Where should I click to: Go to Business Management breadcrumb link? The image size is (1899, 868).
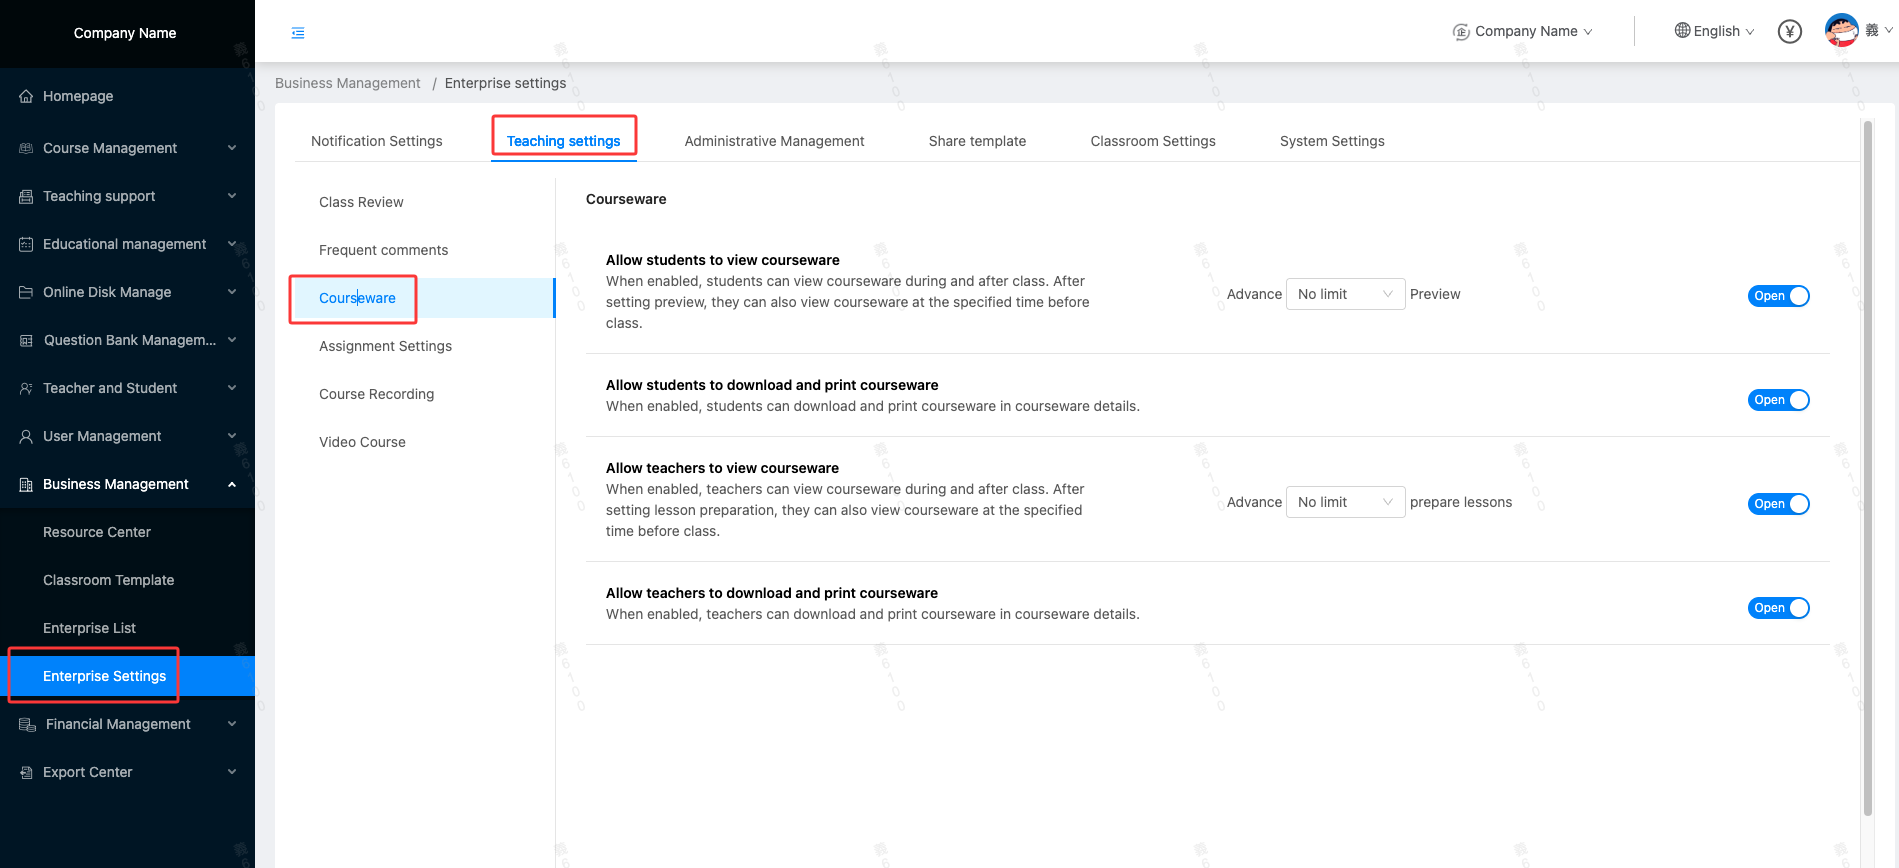(347, 83)
